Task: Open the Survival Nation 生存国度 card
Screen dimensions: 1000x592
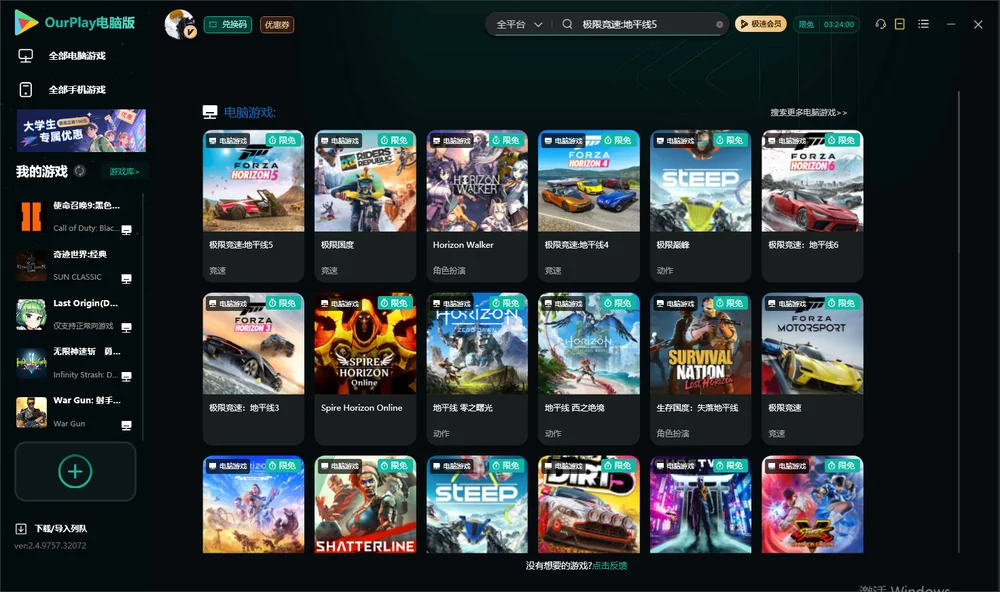Action: pyautogui.click(x=700, y=369)
